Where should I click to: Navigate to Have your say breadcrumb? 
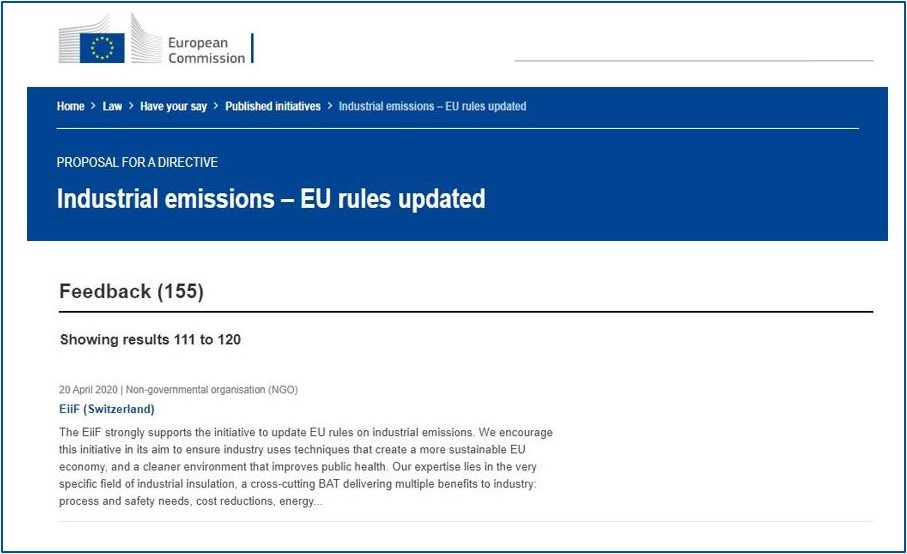point(174,106)
